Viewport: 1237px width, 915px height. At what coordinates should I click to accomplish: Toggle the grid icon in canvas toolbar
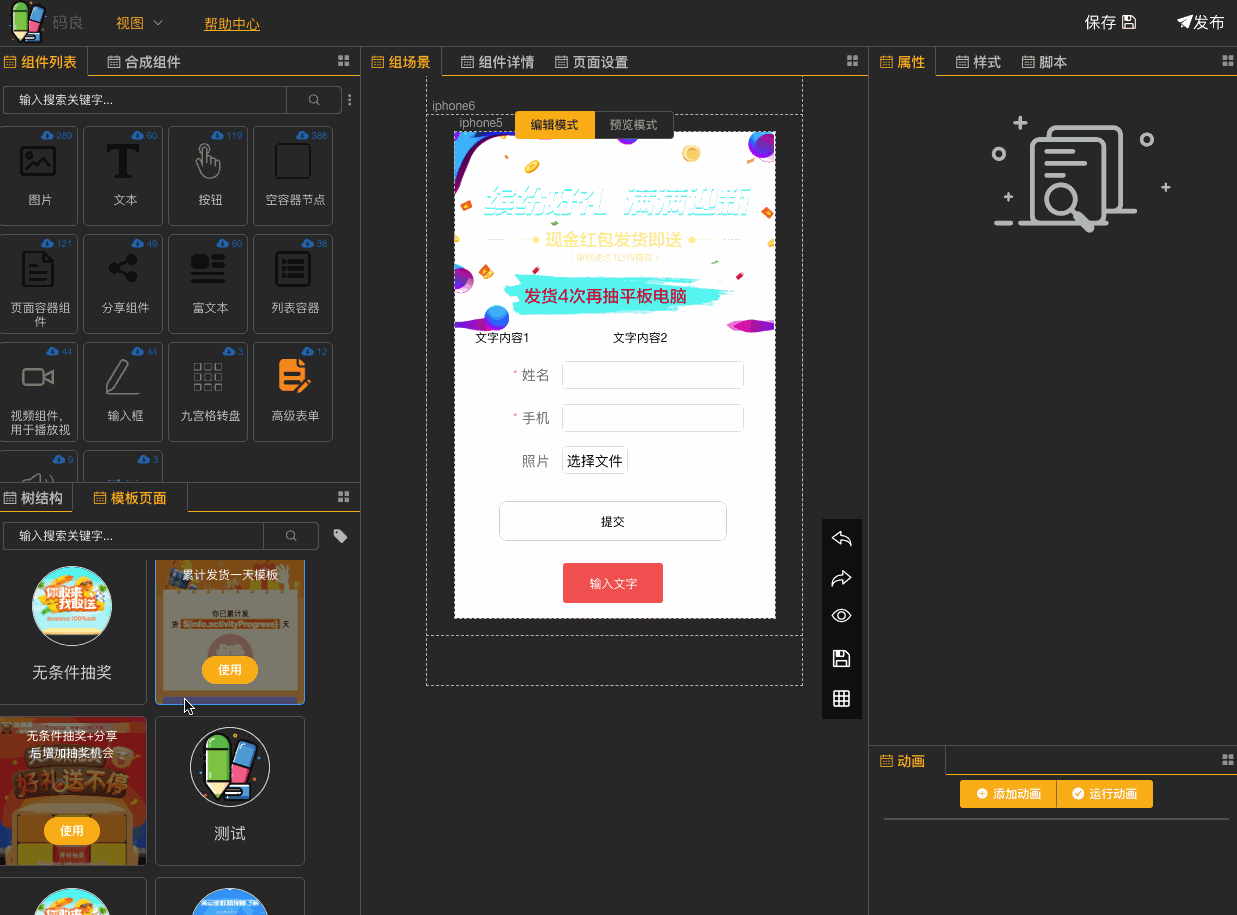tap(841, 698)
